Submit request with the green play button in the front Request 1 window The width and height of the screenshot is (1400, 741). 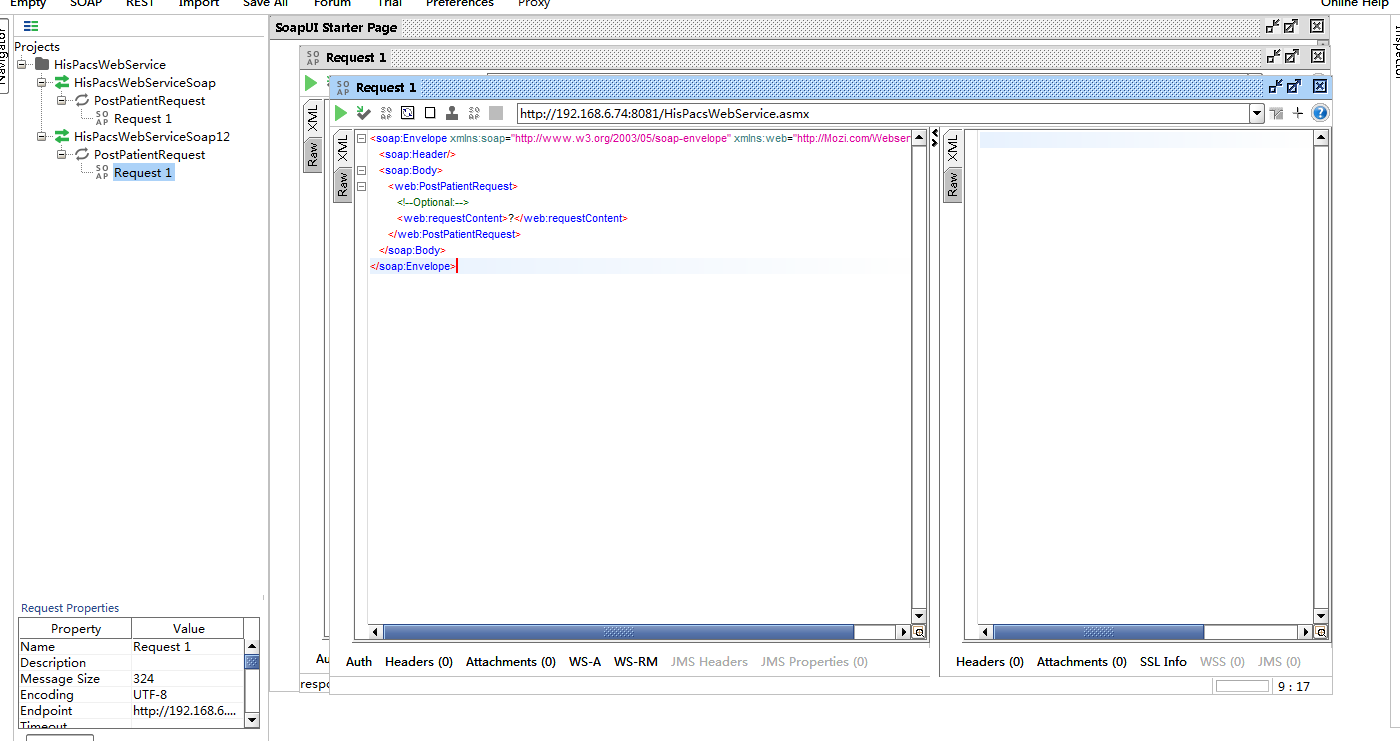tap(341, 113)
